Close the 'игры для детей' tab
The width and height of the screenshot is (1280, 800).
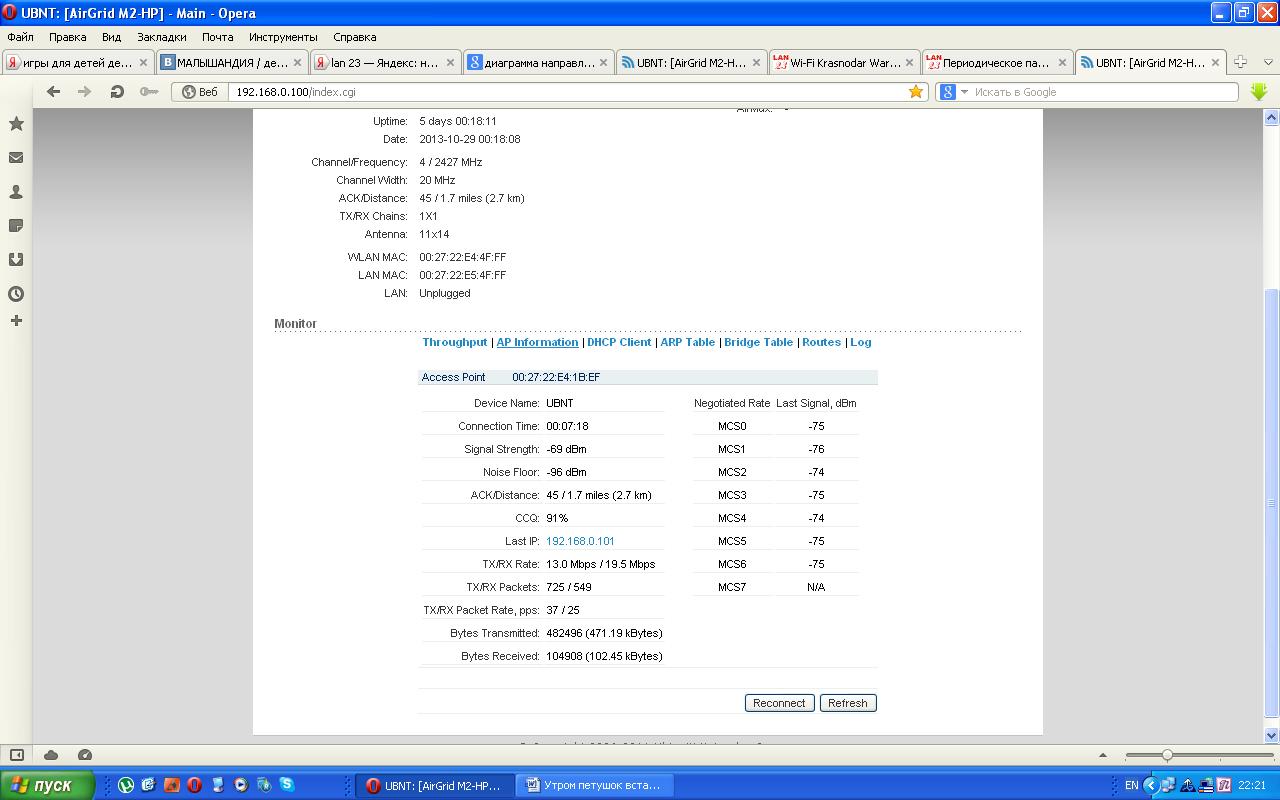pyautogui.click(x=143, y=62)
